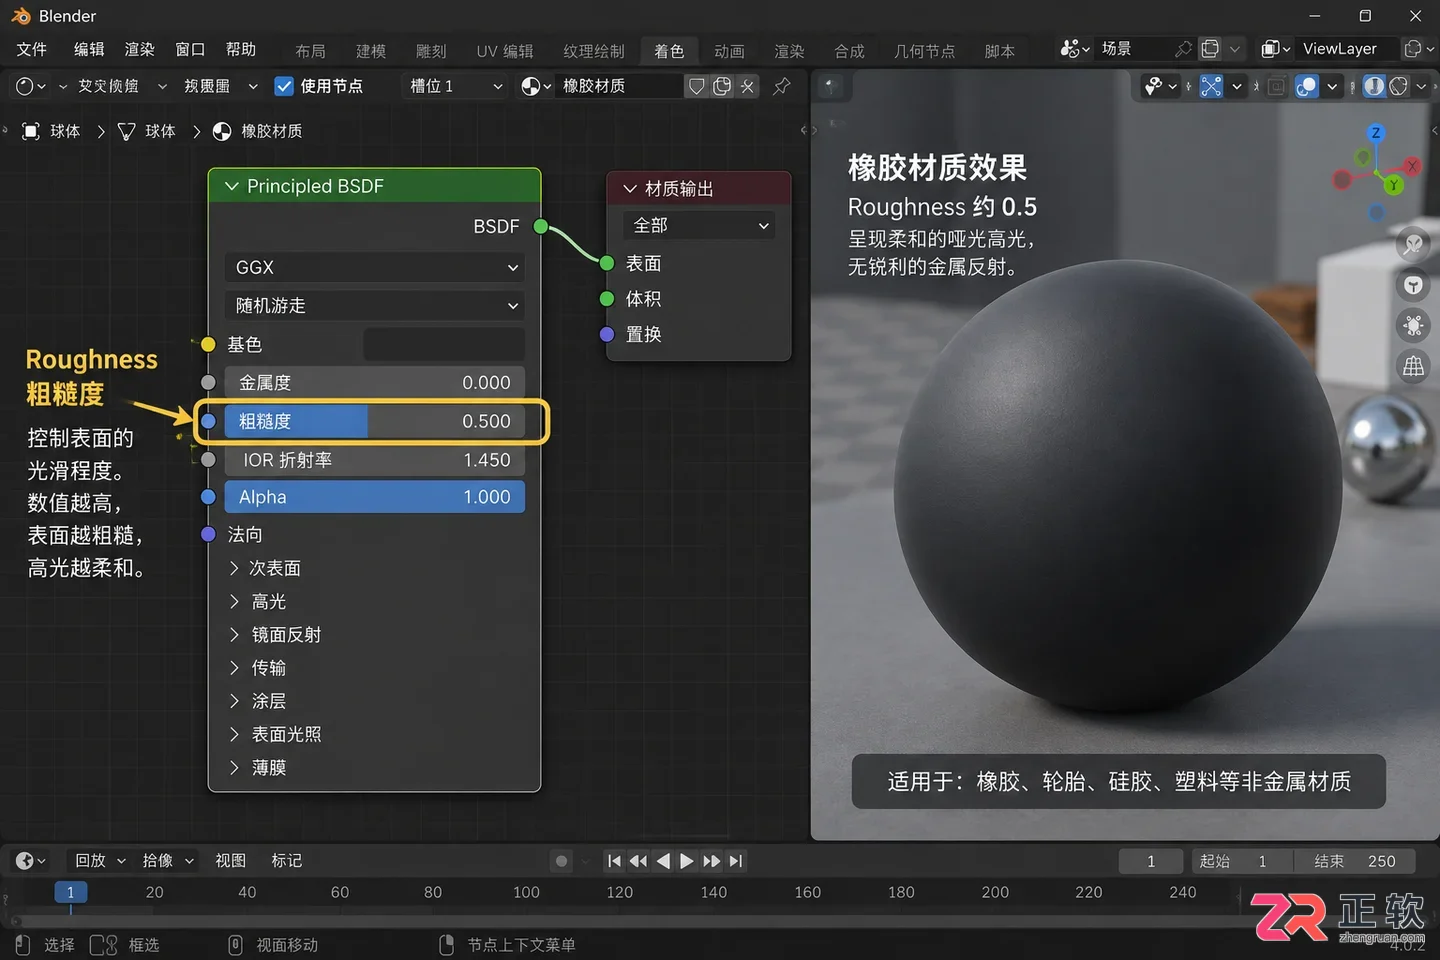Switch to the 几何节点 workspace tab

[924, 51]
